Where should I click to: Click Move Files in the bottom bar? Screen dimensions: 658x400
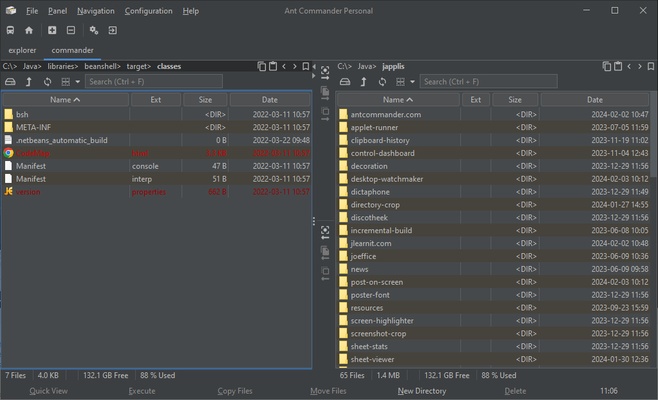click(x=328, y=391)
